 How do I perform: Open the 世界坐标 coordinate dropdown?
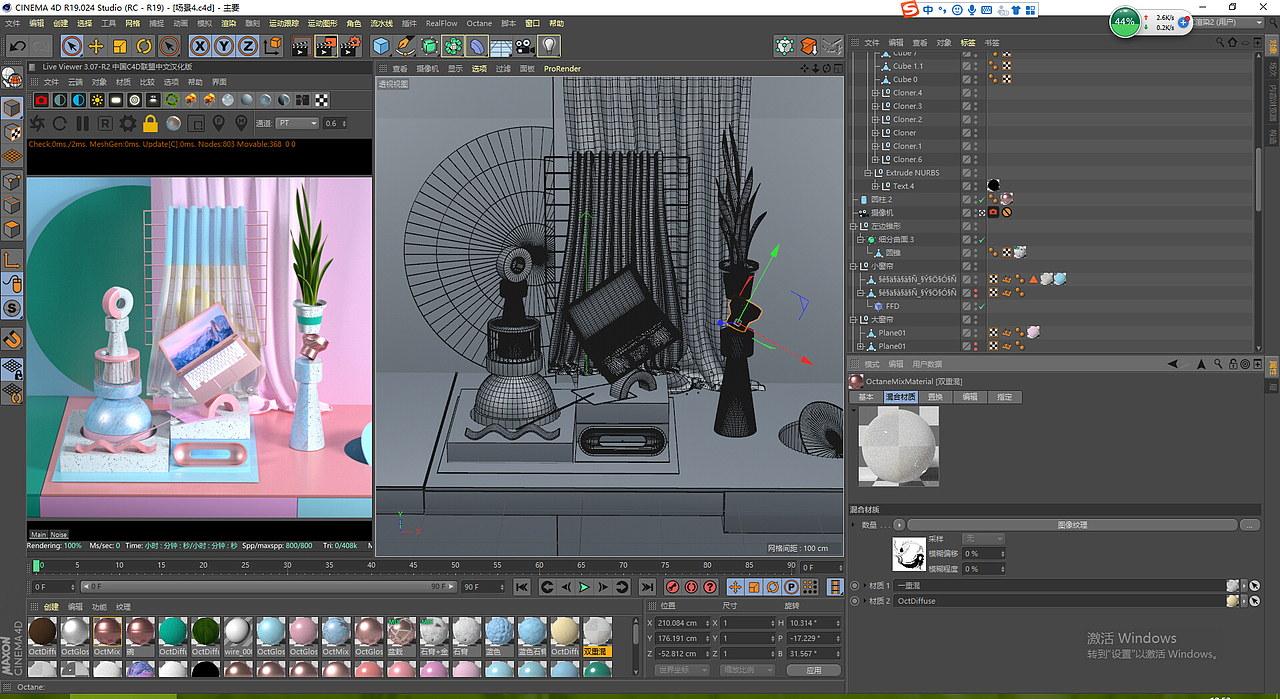(682, 670)
